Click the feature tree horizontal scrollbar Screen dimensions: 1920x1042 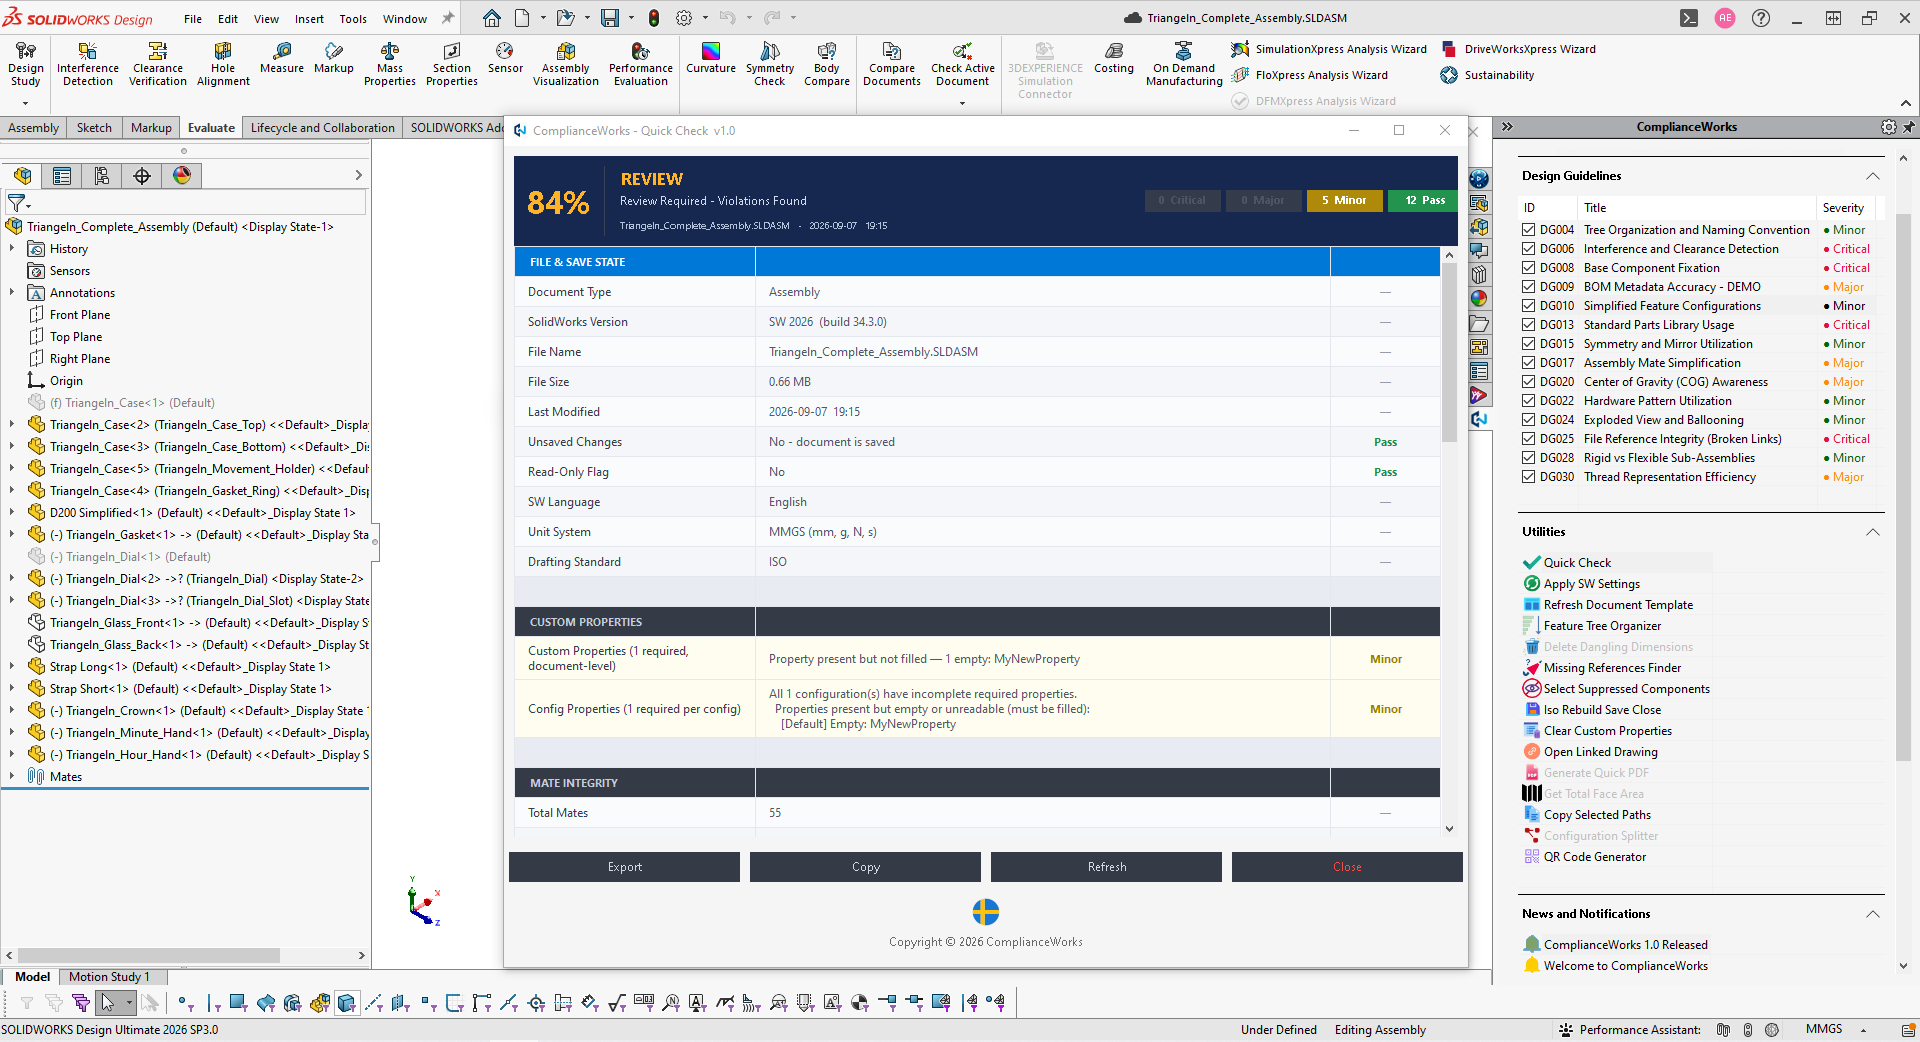149,956
